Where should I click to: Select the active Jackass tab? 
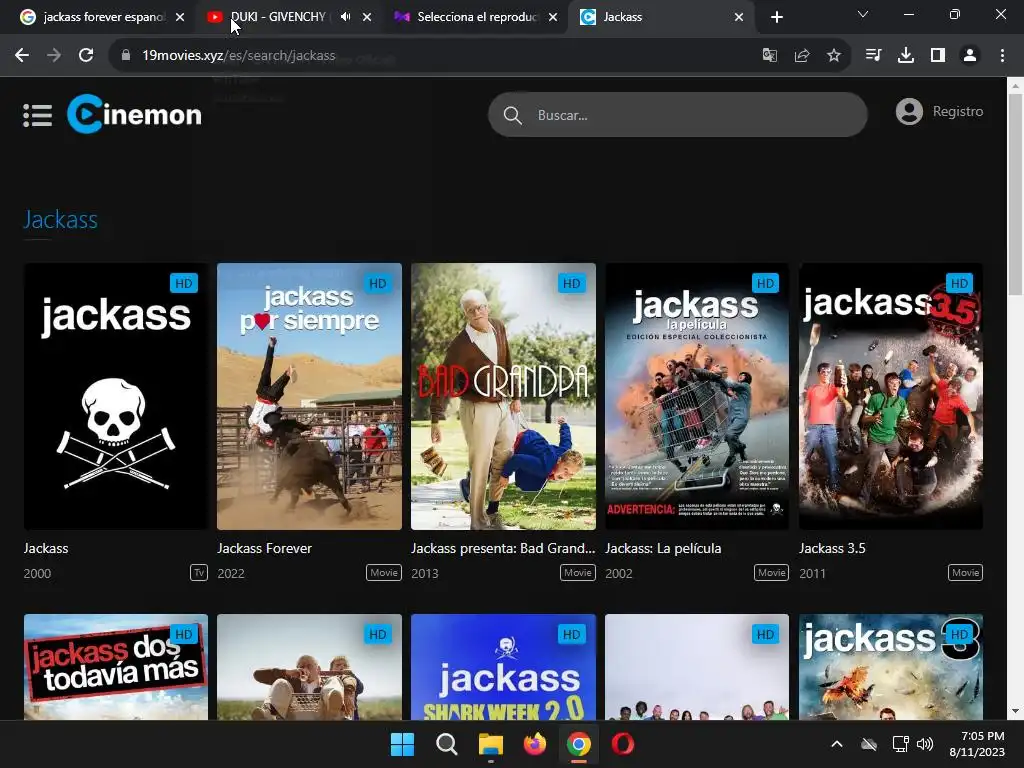pyautogui.click(x=663, y=17)
